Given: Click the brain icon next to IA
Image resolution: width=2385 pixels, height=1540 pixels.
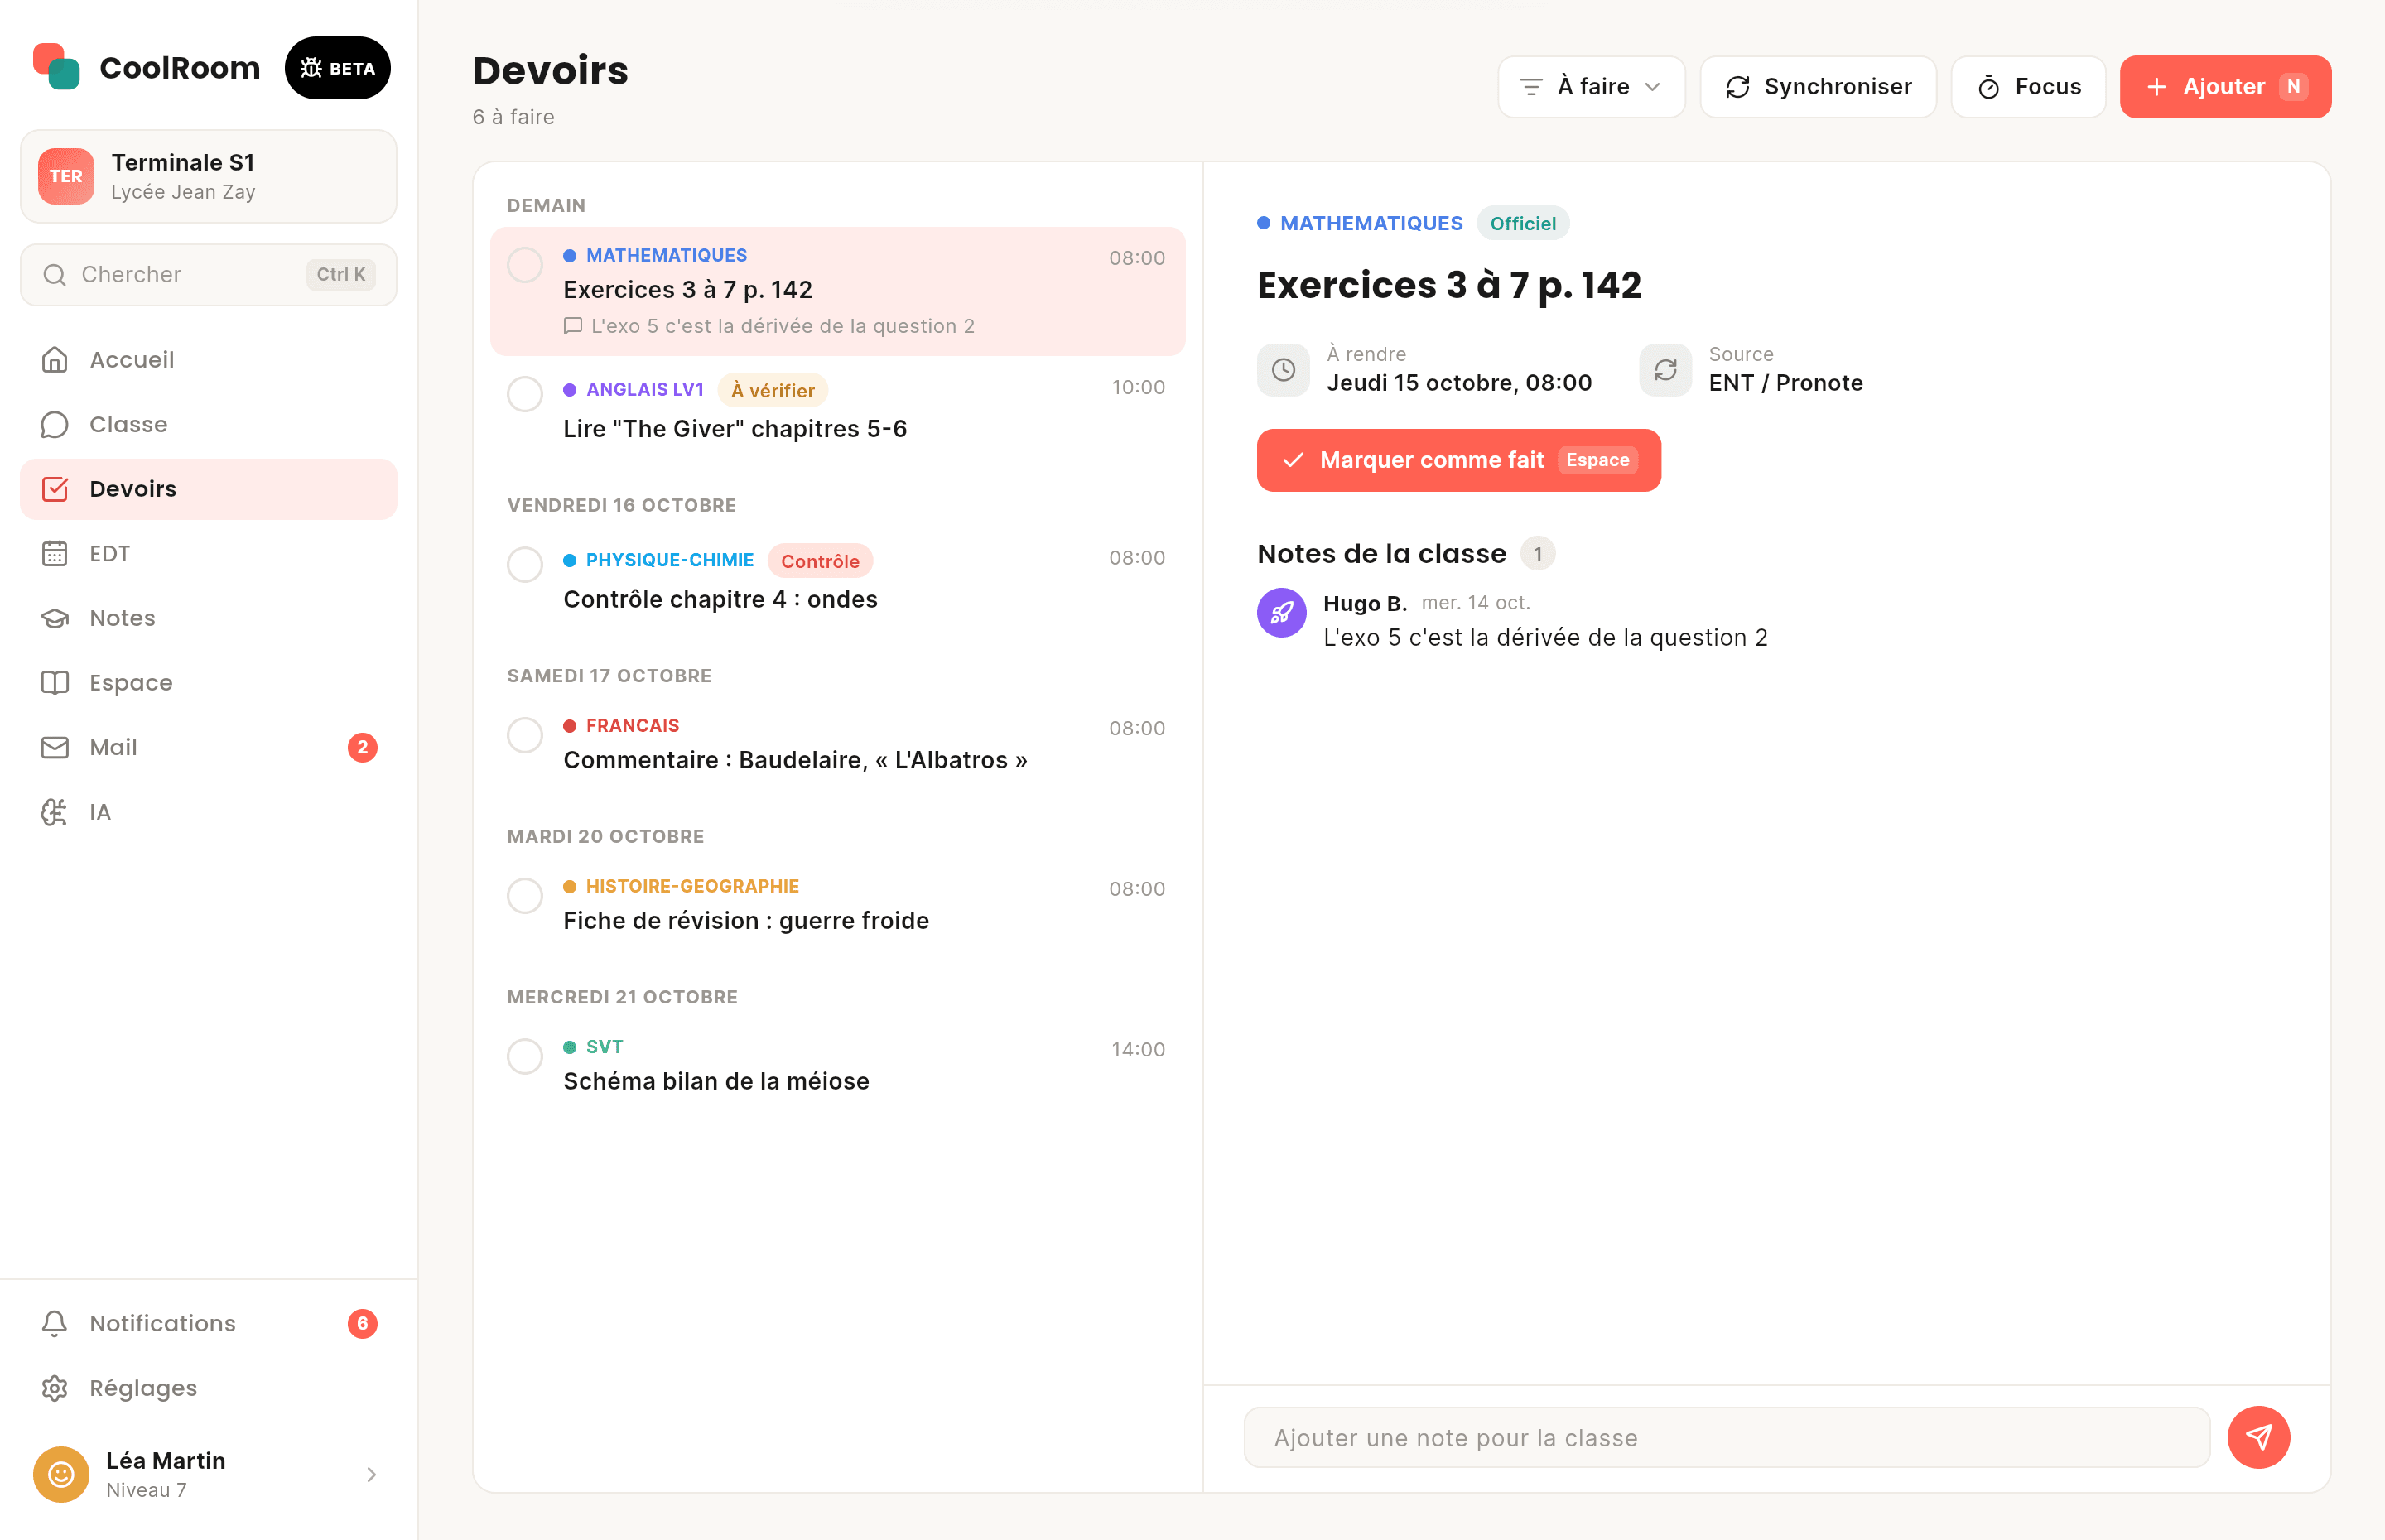Looking at the screenshot, I should (x=55, y=812).
